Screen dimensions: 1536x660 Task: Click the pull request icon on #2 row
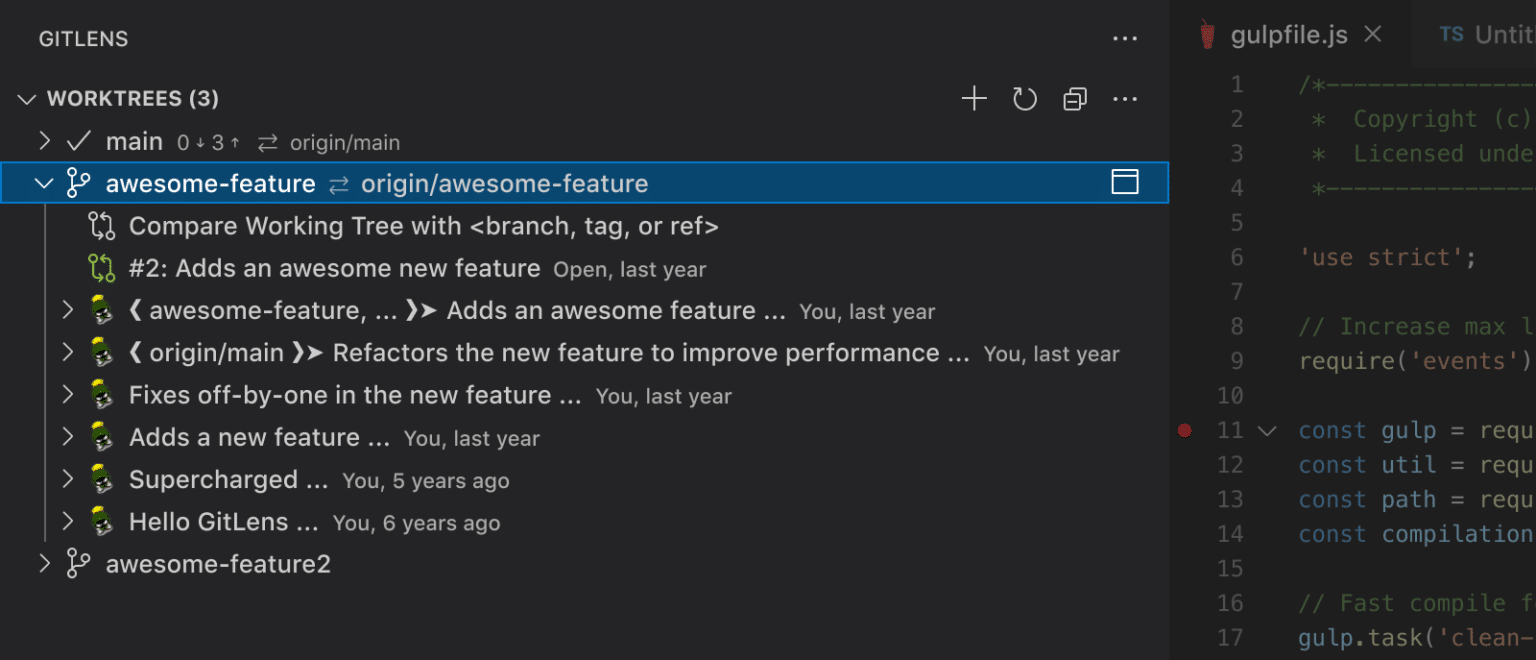click(x=101, y=268)
